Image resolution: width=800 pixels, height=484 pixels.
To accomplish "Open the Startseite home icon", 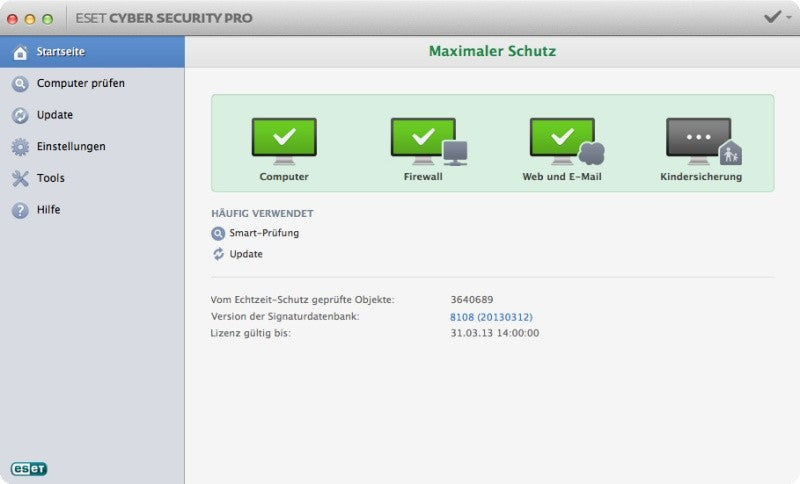I will pos(20,52).
